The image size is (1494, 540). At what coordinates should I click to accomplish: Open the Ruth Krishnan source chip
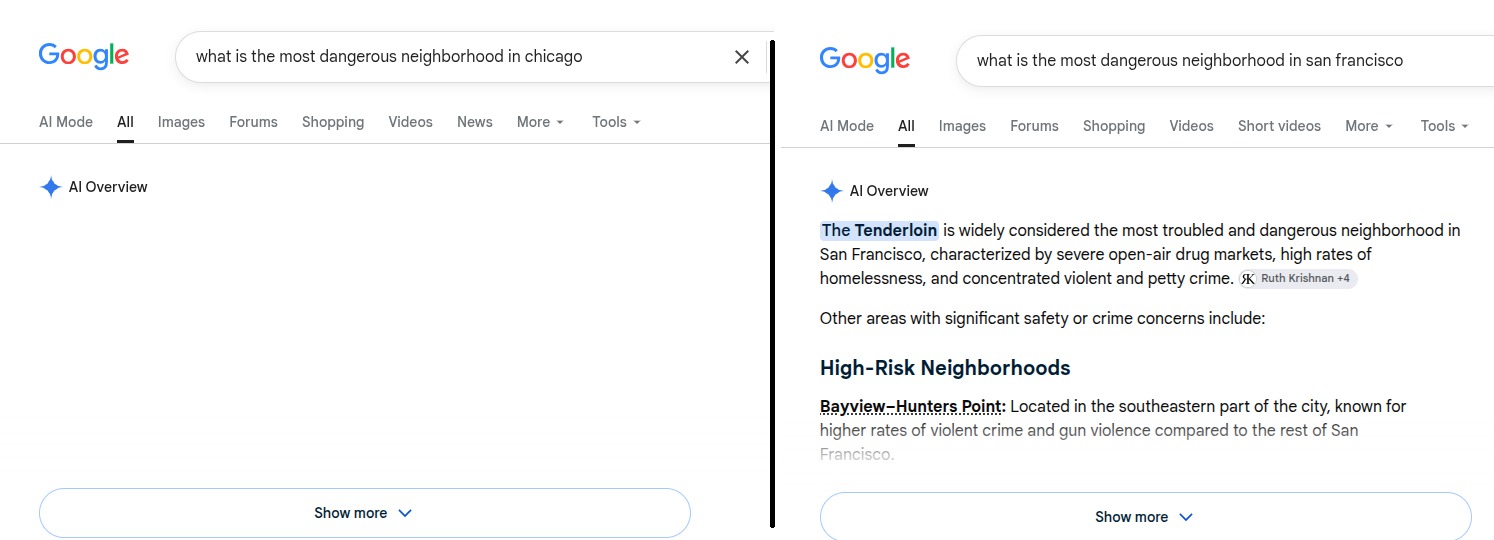point(1297,279)
